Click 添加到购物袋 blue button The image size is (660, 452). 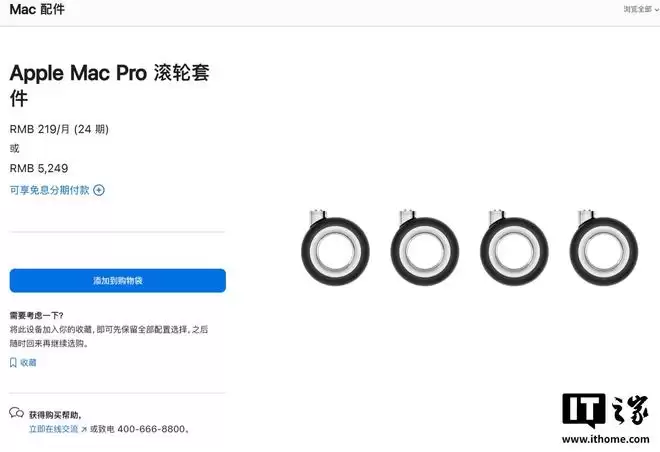coord(118,281)
